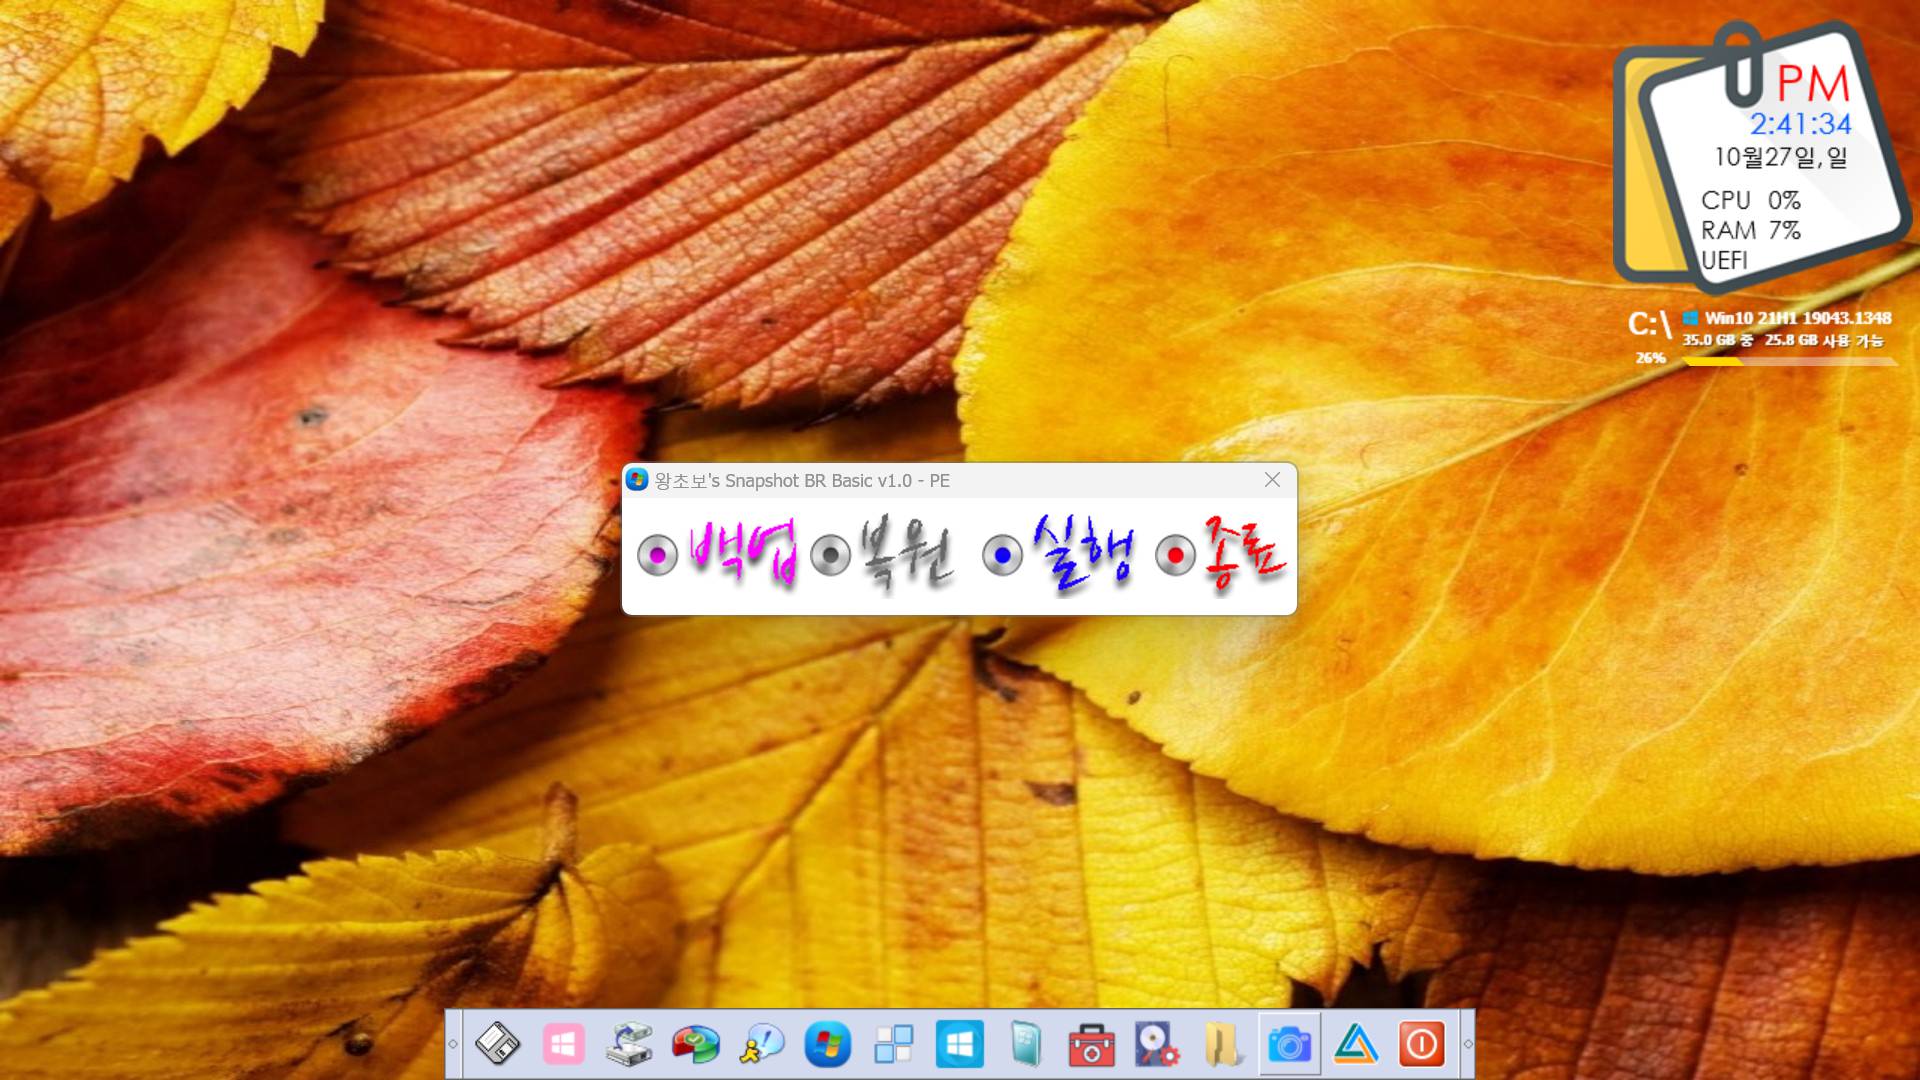1920x1080 pixels.
Task: Click the 2:41:34 clock time
Action: click(x=1800, y=124)
